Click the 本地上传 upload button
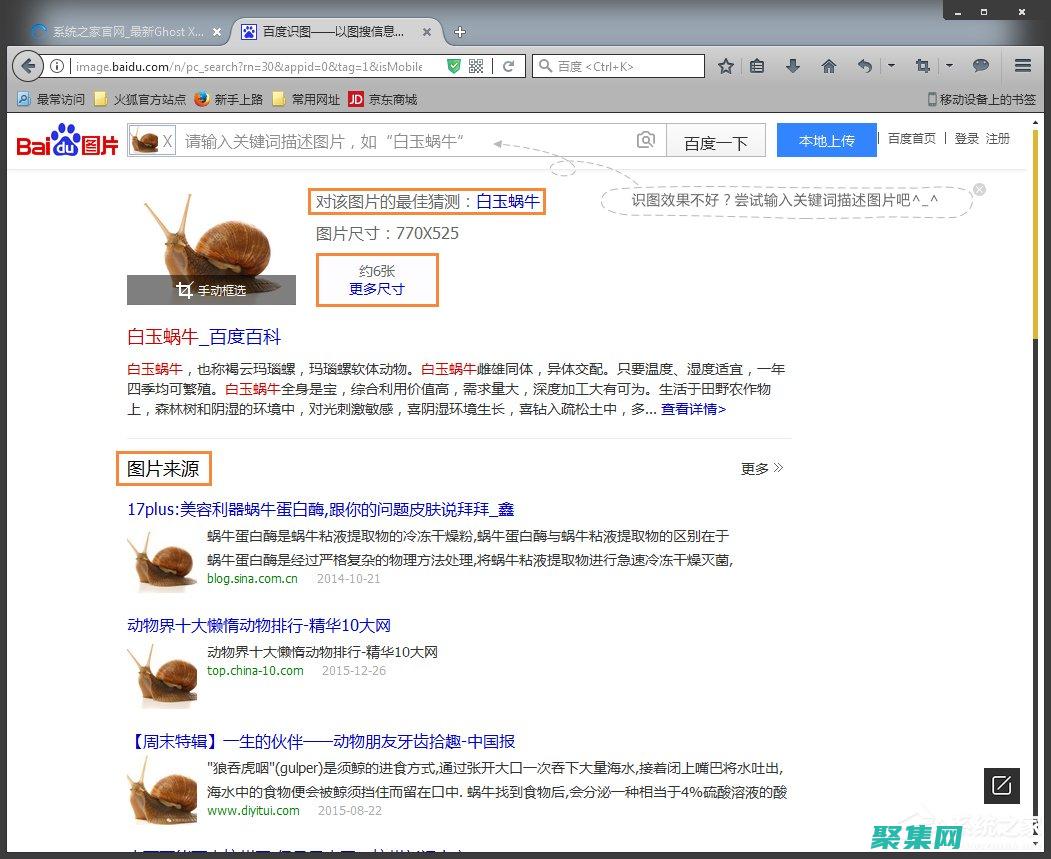This screenshot has height=859, width=1051. pos(826,140)
